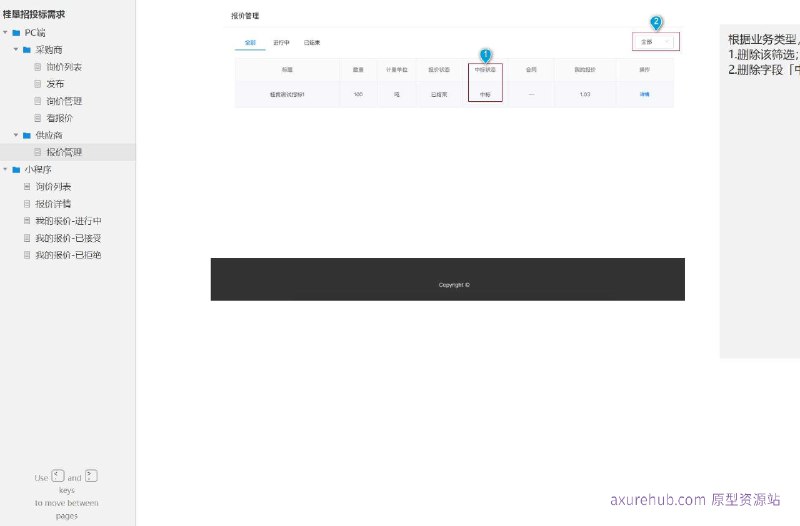This screenshot has width=800, height=526.
Task: Open the 我的报价-进行中 page
Action: [x=68, y=221]
